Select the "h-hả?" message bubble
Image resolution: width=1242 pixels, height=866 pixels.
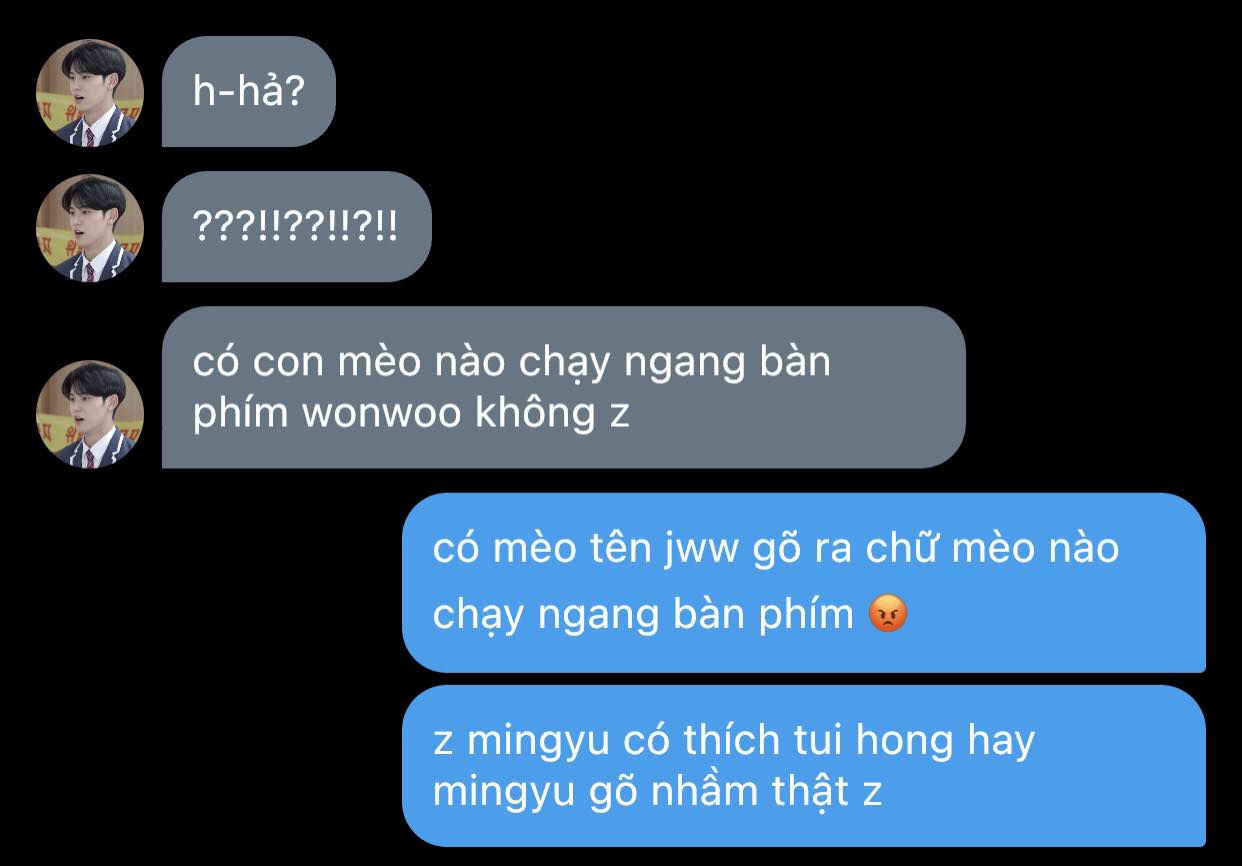click(249, 92)
